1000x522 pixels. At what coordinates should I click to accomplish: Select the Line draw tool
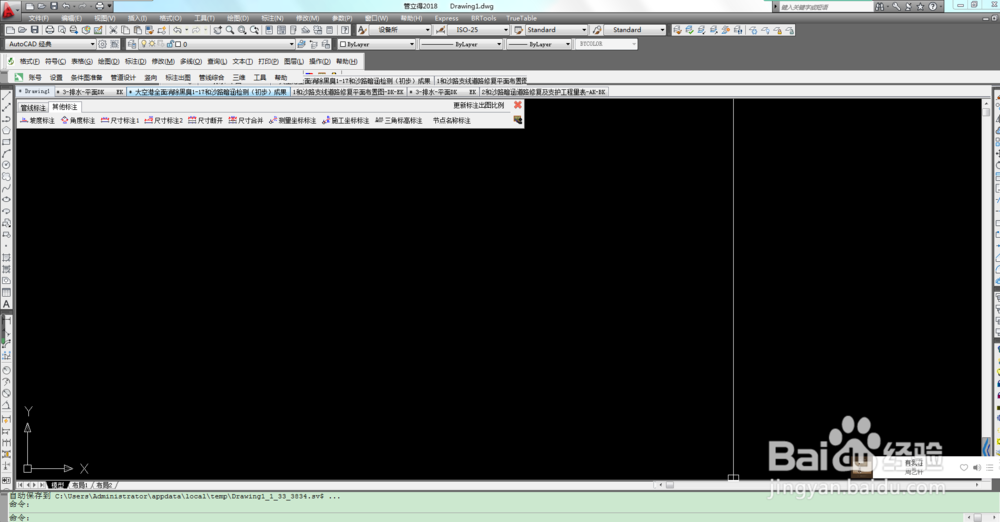6,96
